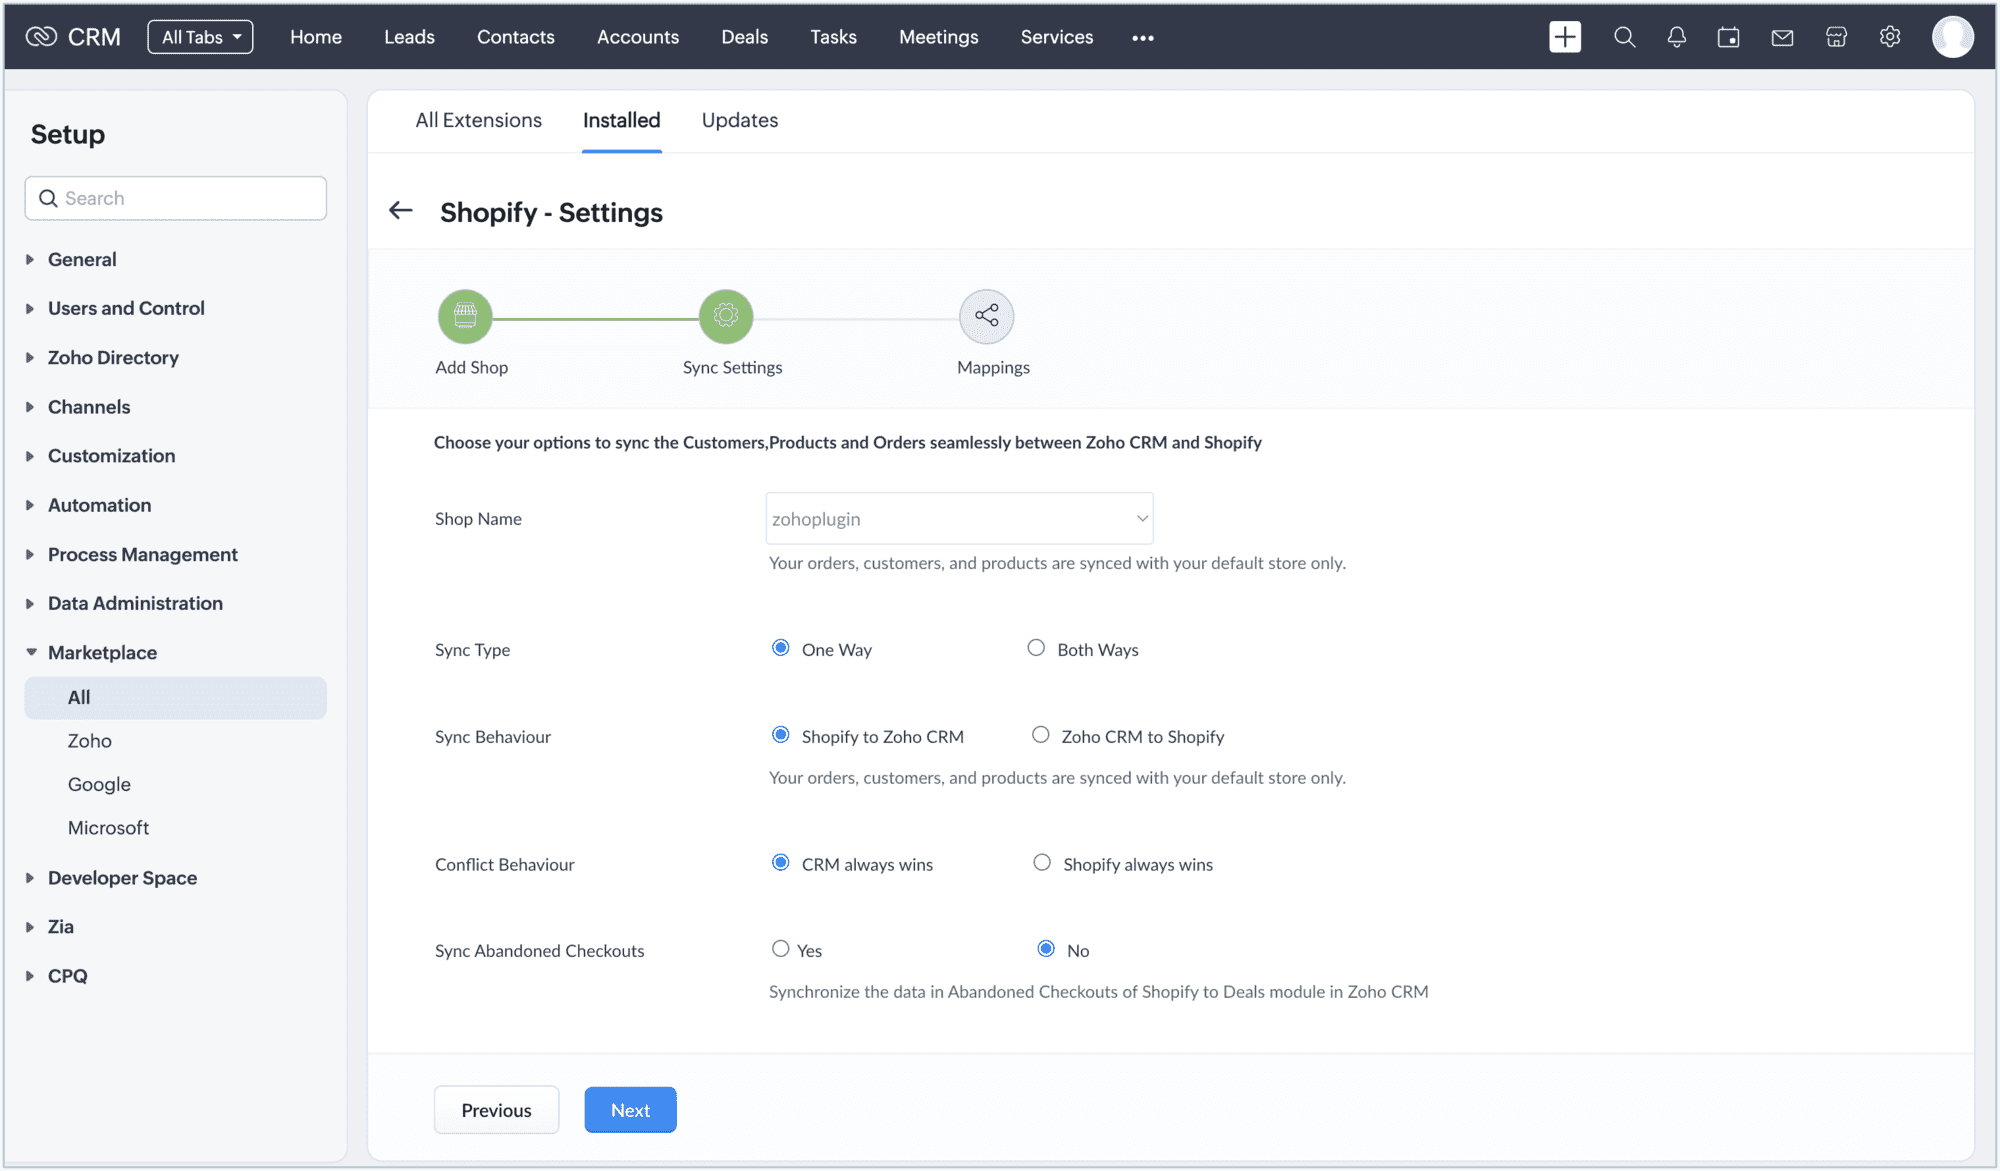This screenshot has height=1171, width=2000.
Task: Click the Previous button
Action: pyautogui.click(x=496, y=1110)
